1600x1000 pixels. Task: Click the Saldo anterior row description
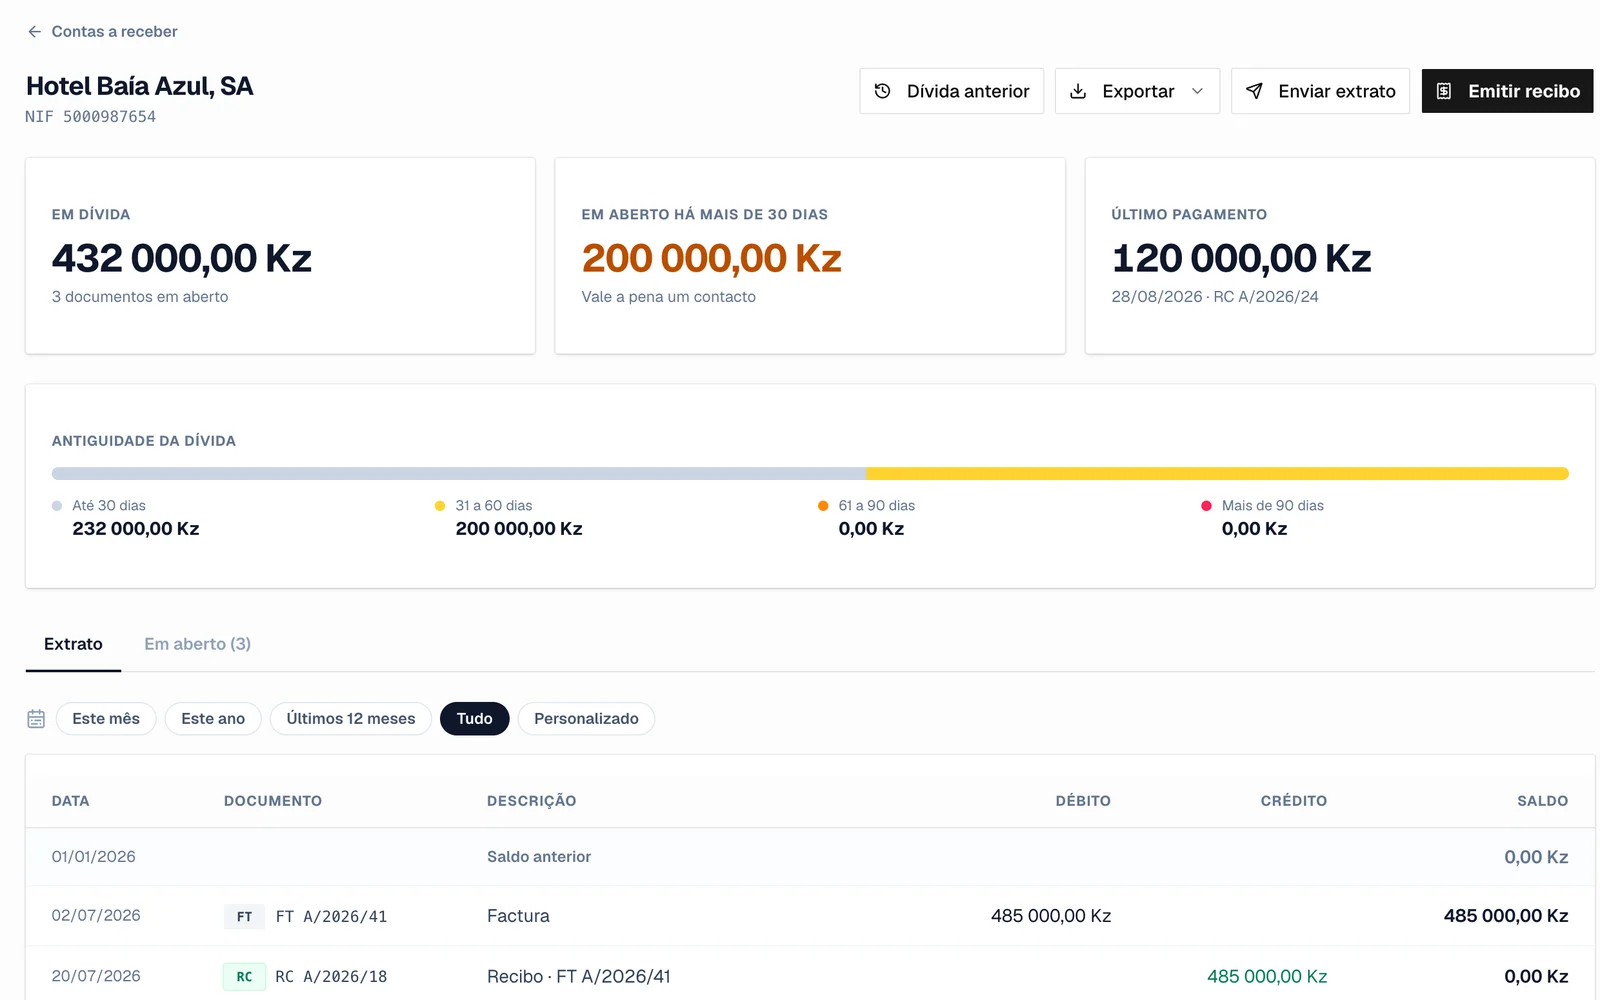pyautogui.click(x=539, y=857)
